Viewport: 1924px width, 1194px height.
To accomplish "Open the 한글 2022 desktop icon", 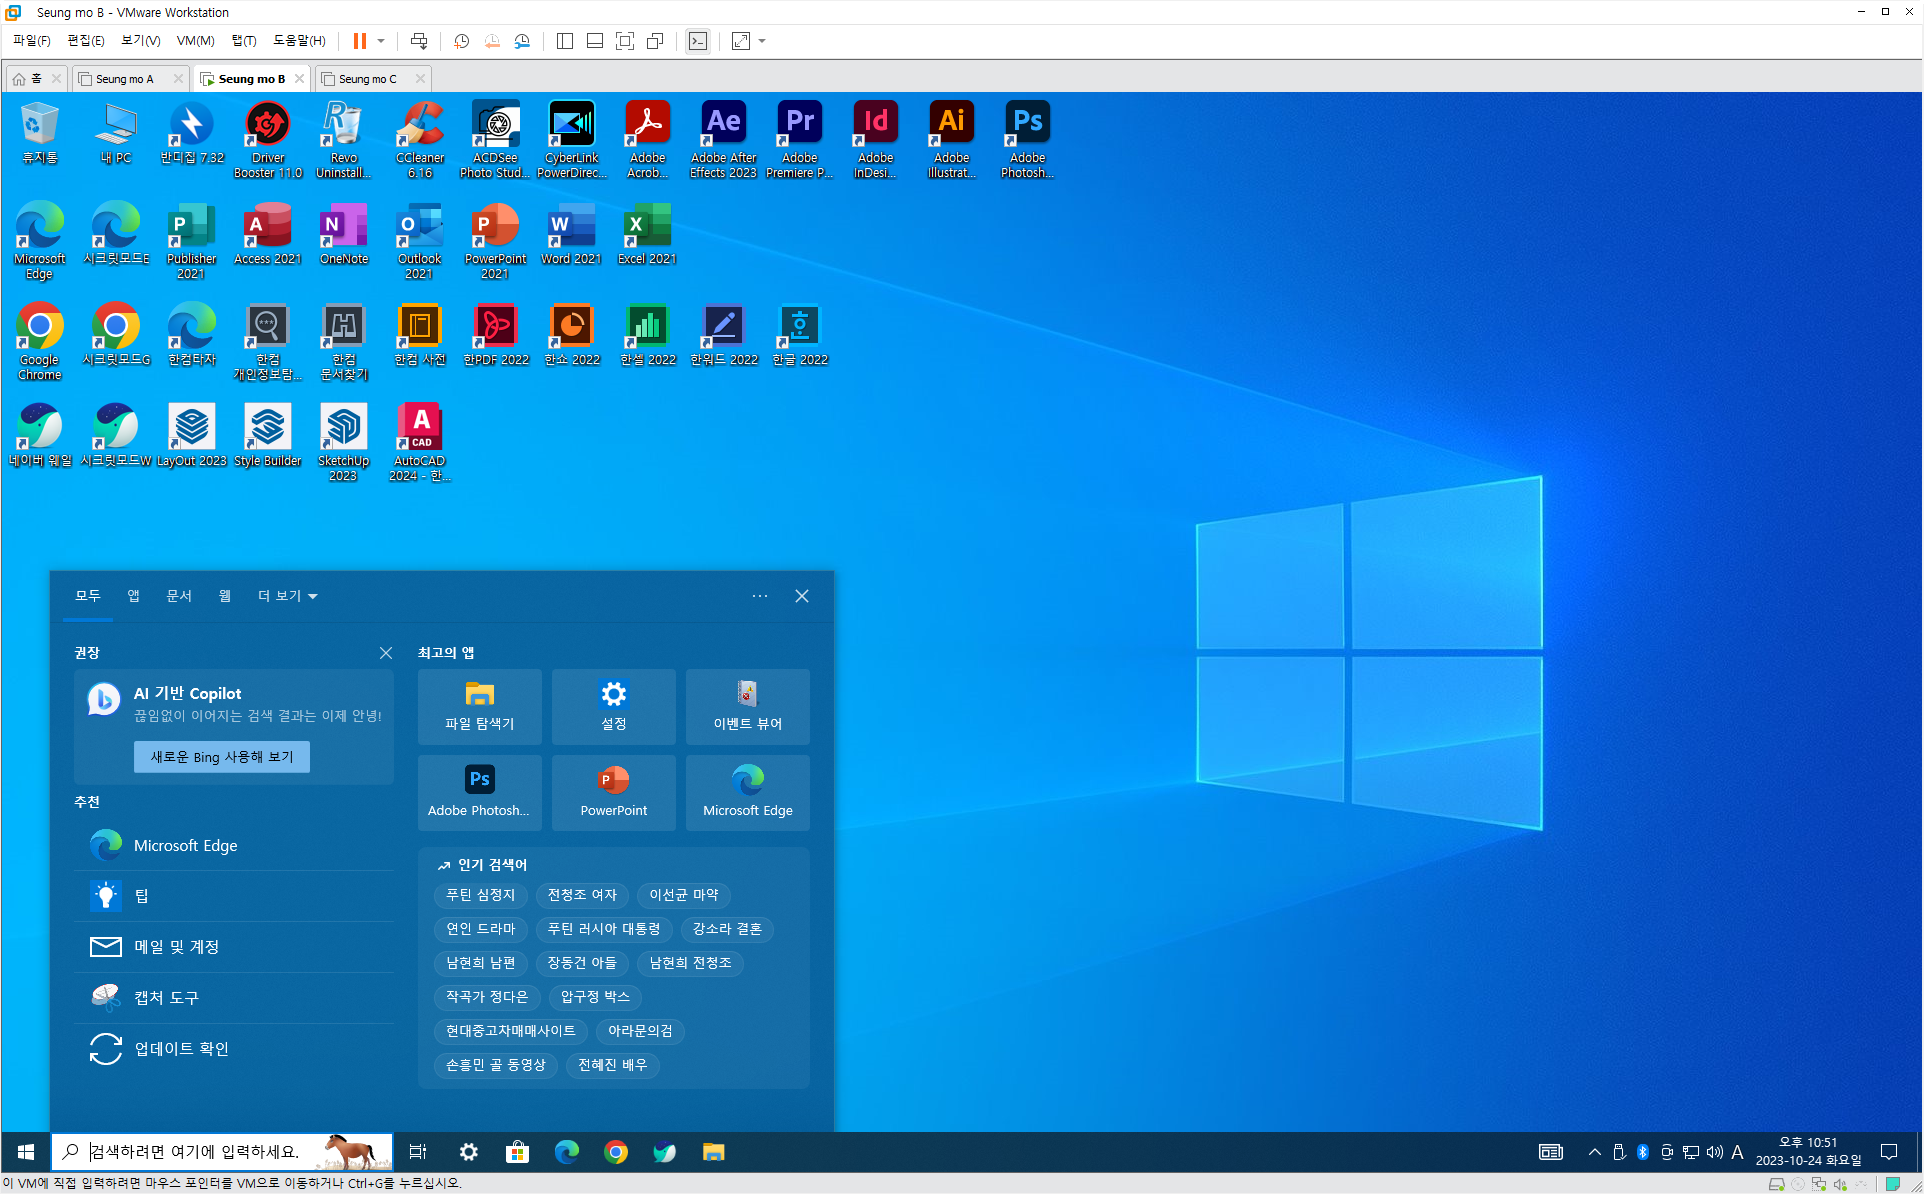I will click(x=799, y=335).
